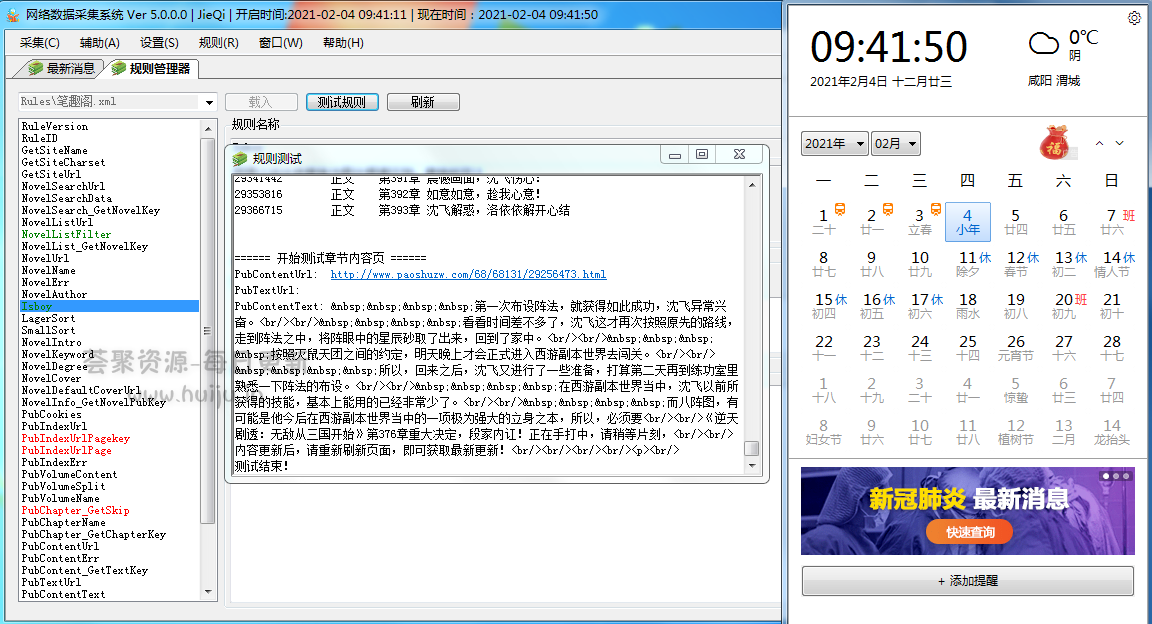Select NovelCover in the rule list
Image resolution: width=1152 pixels, height=624 pixels.
tap(51, 379)
